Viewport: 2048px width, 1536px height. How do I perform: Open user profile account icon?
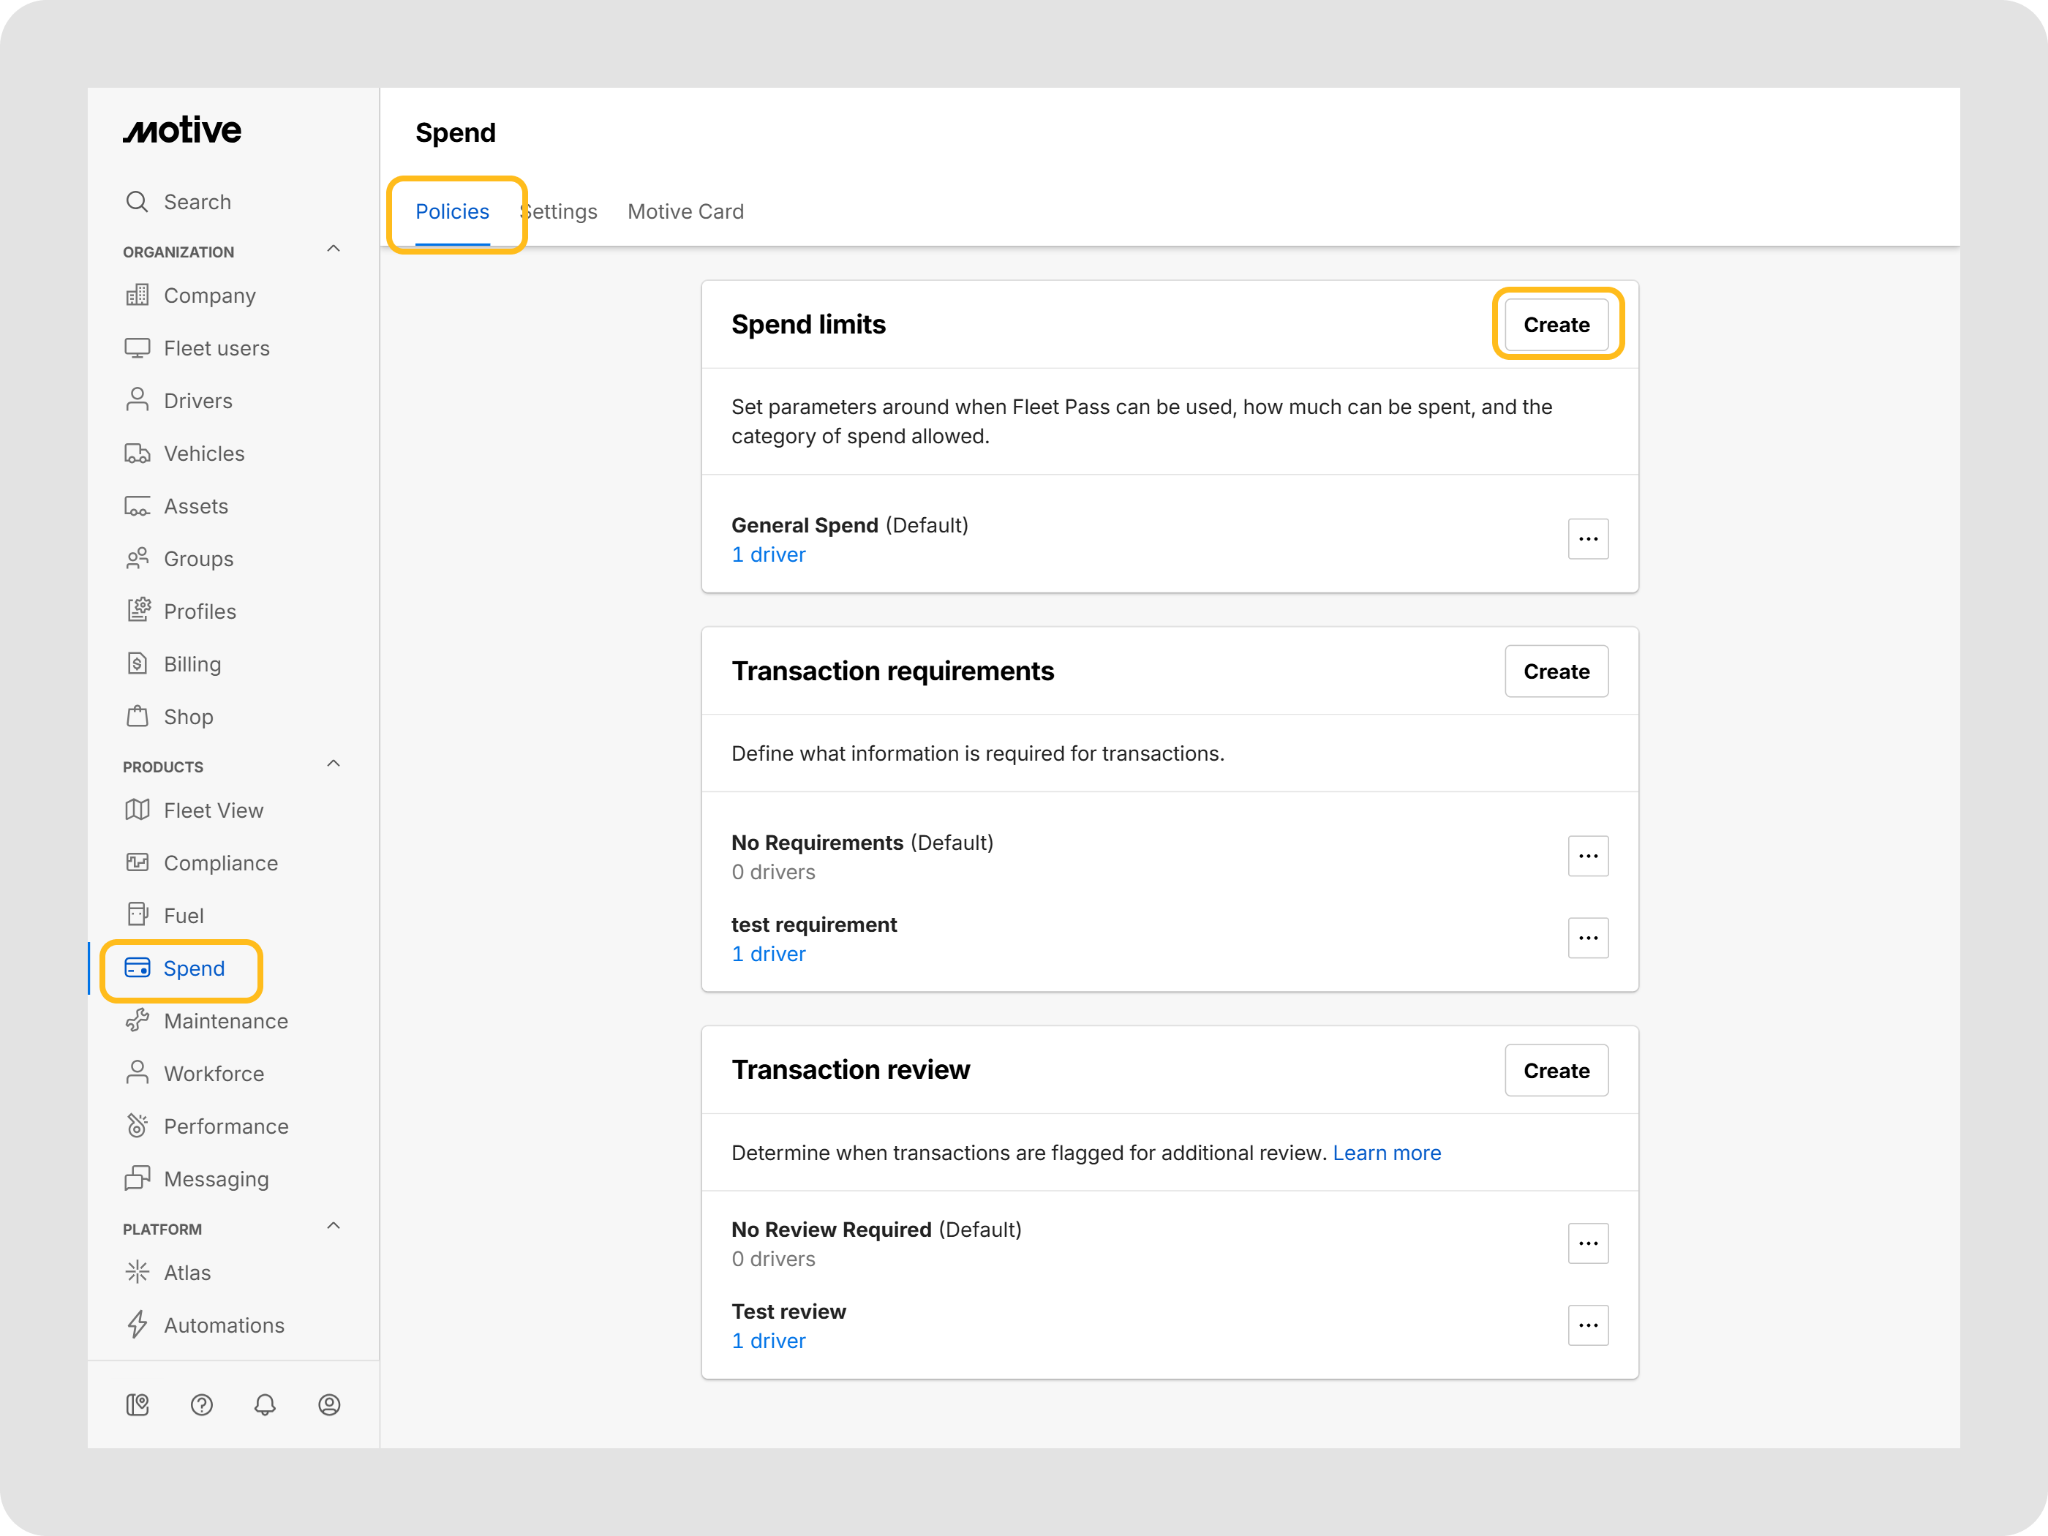[329, 1405]
